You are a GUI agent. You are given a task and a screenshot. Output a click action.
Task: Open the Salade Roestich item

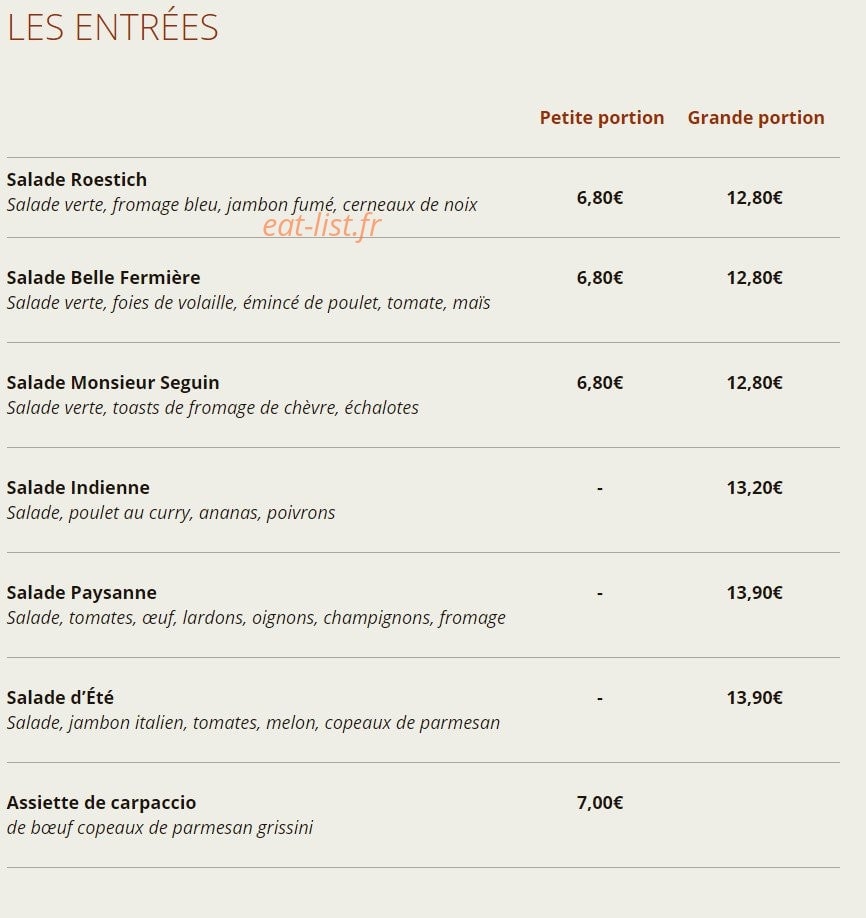77,179
